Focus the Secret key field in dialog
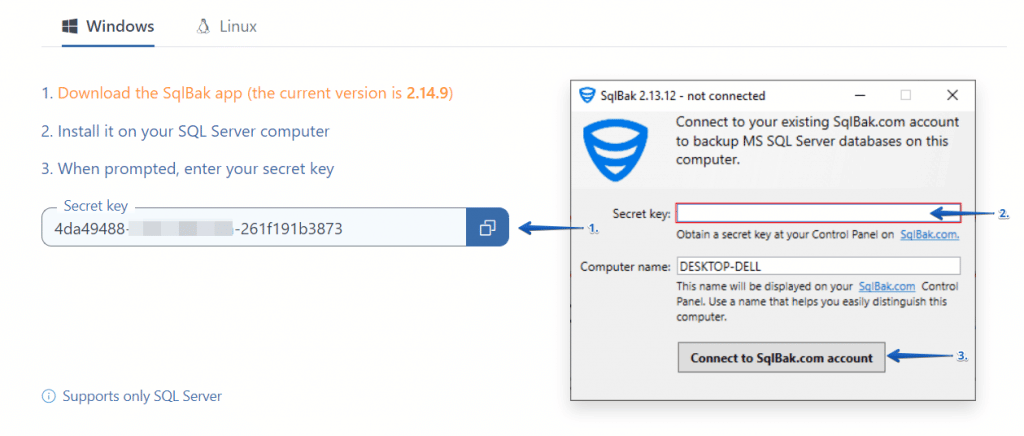1024x436 pixels. point(818,213)
